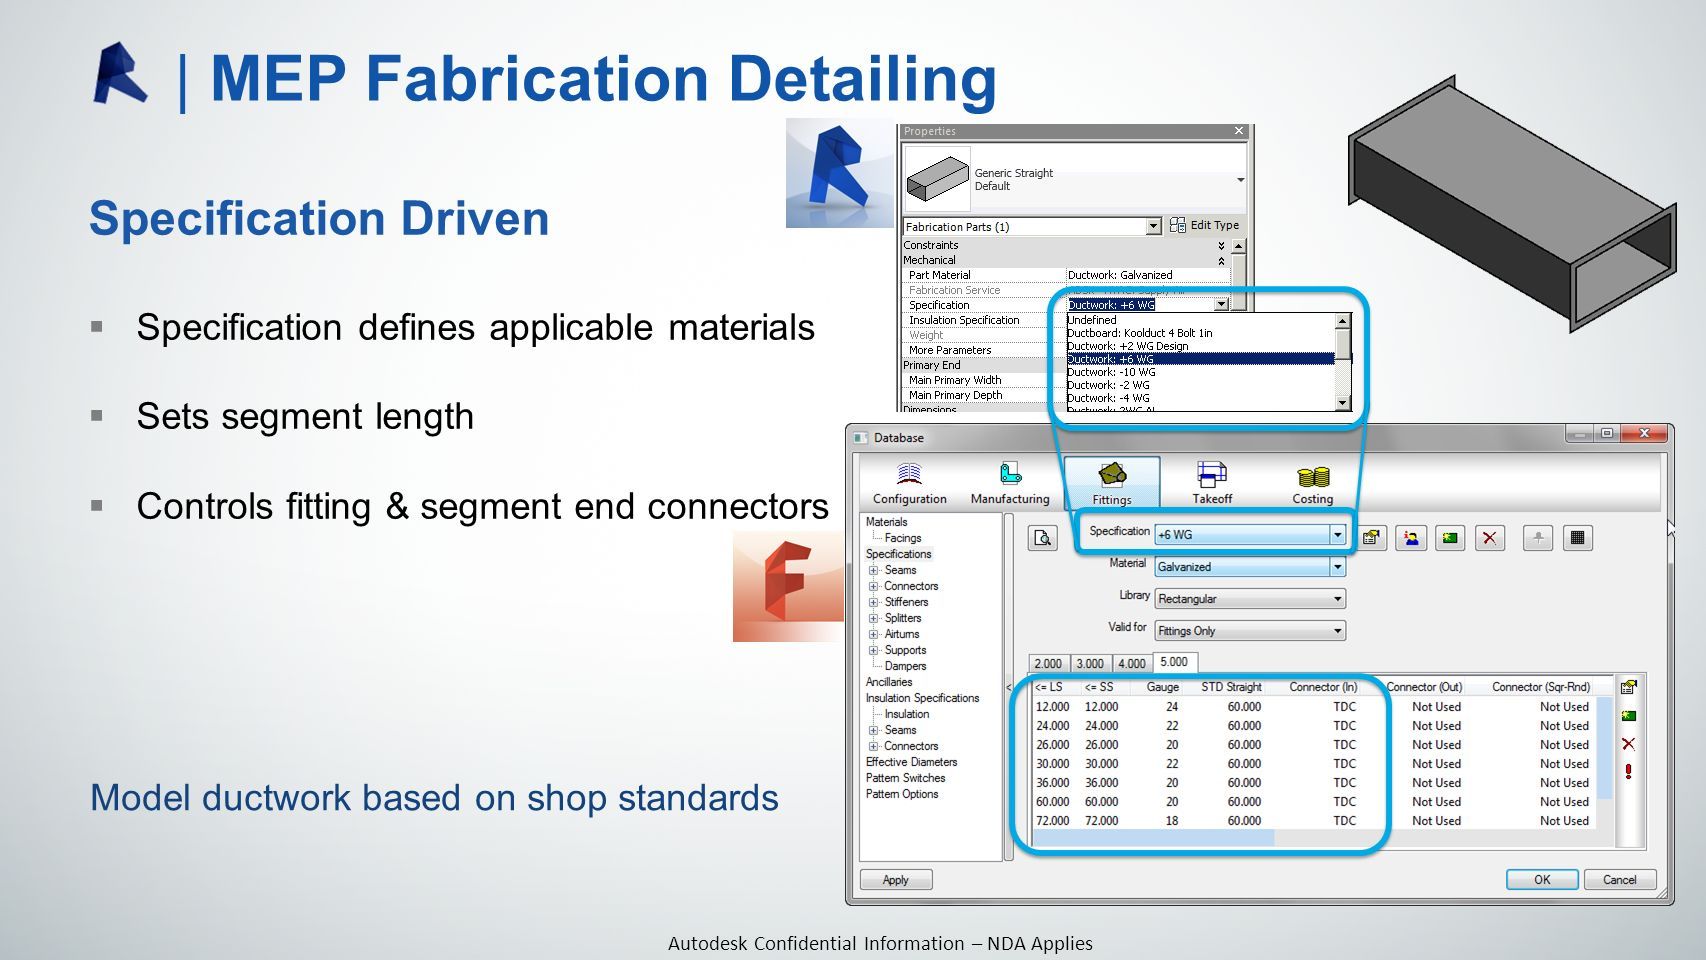Open the Specification '+6 WG' dropdown in Database
This screenshot has width=1706, height=960.
[1337, 535]
